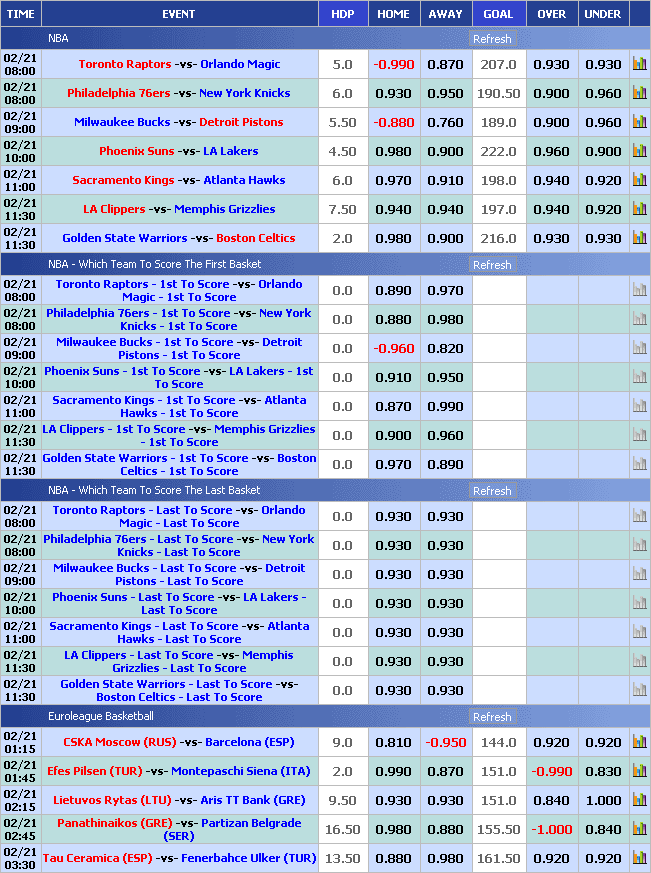The width and height of the screenshot is (651, 873).
Task: Open chart icon for Golden State Warriors game
Action: (639, 238)
